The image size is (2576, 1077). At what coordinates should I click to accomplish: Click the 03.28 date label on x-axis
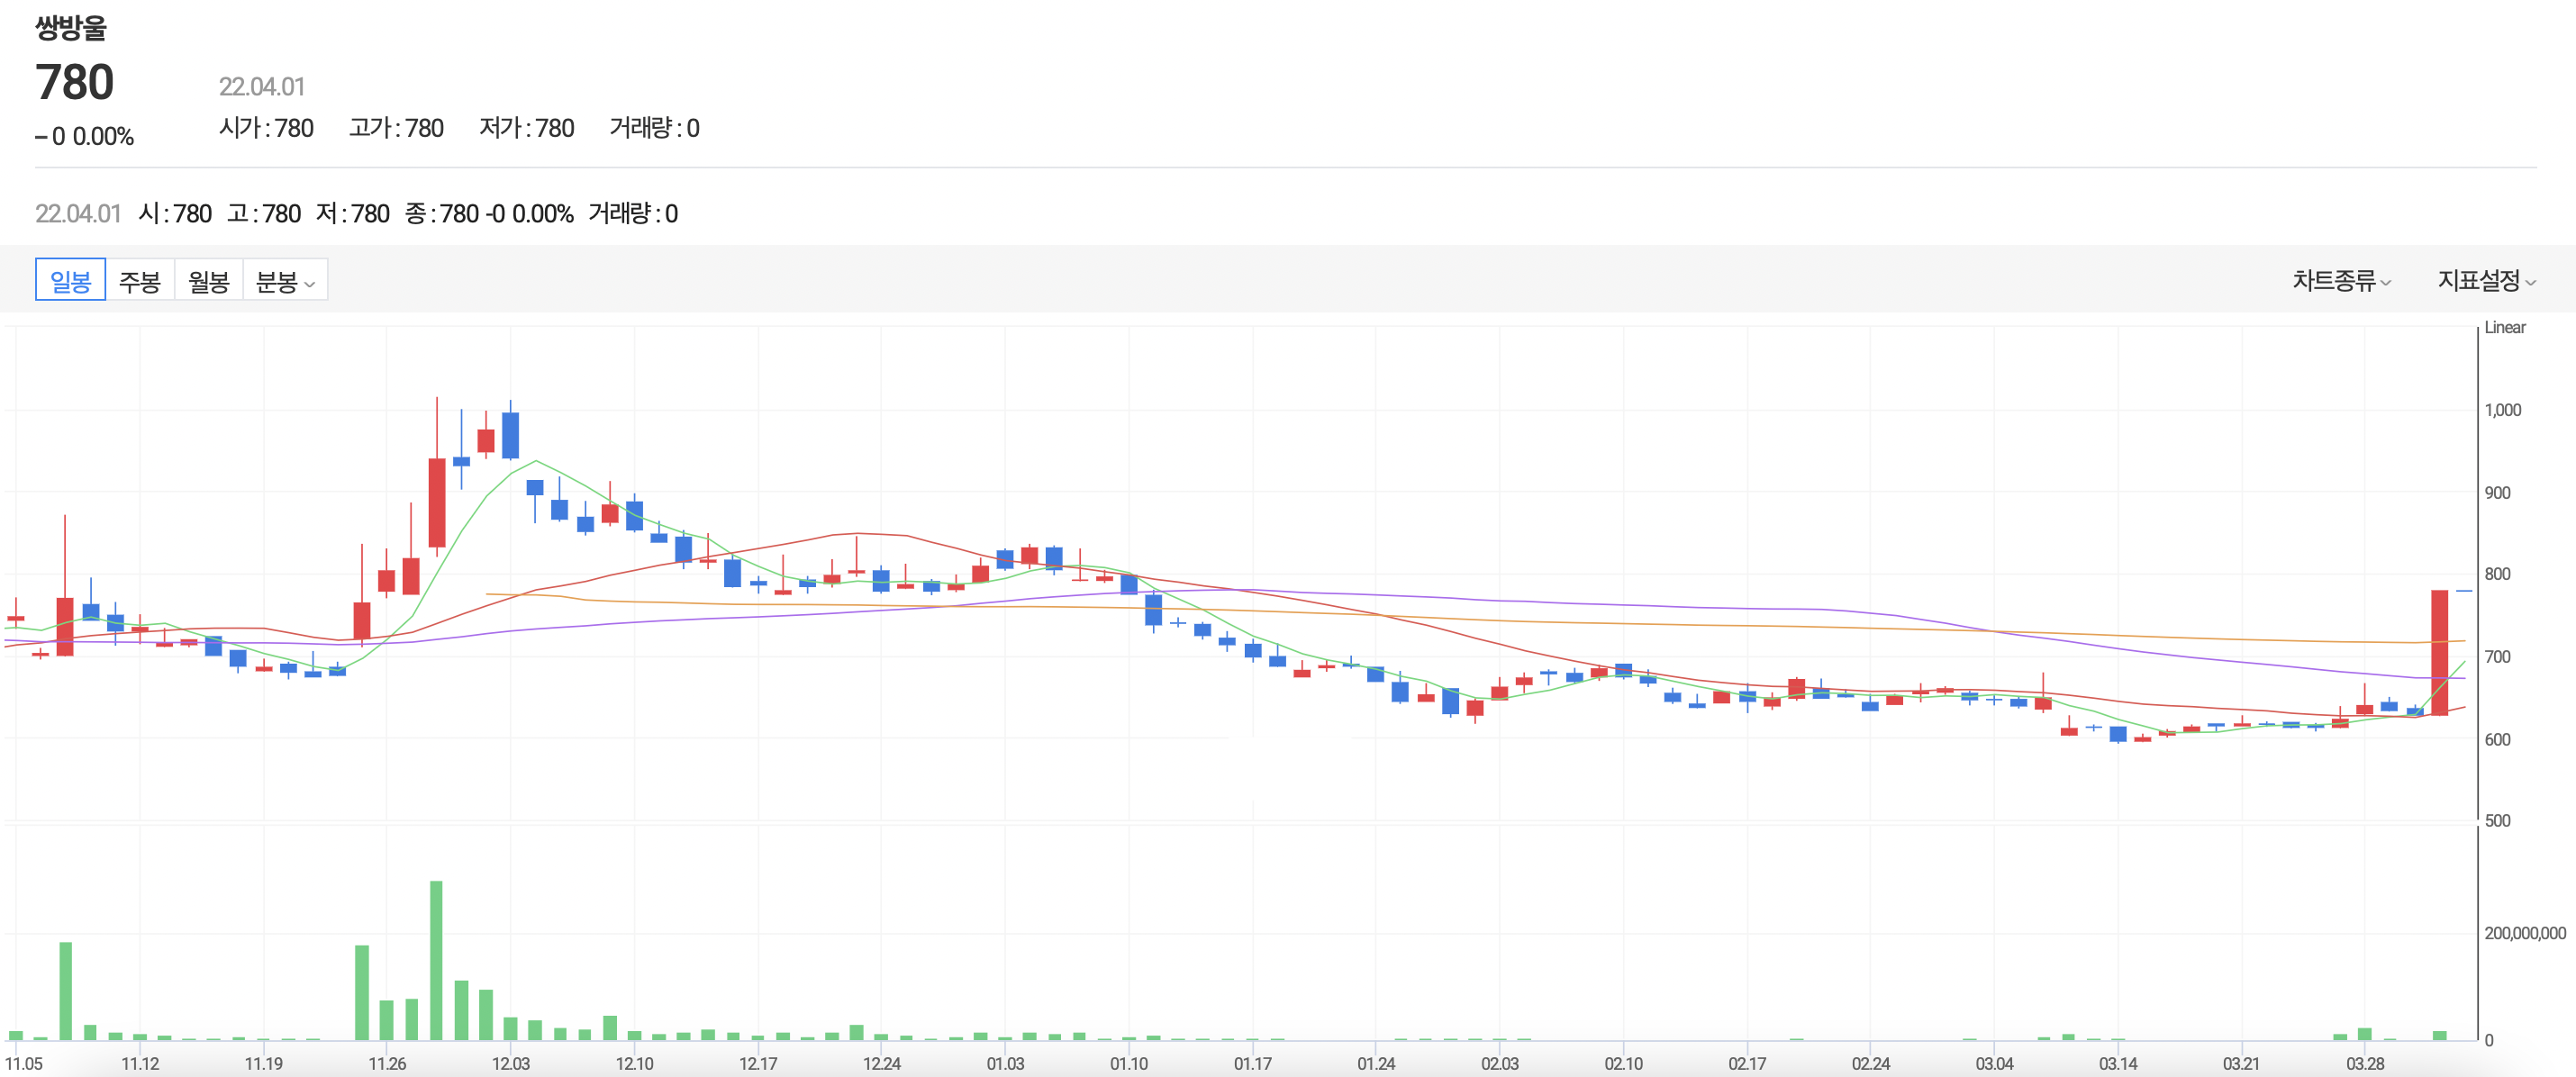2364,1063
